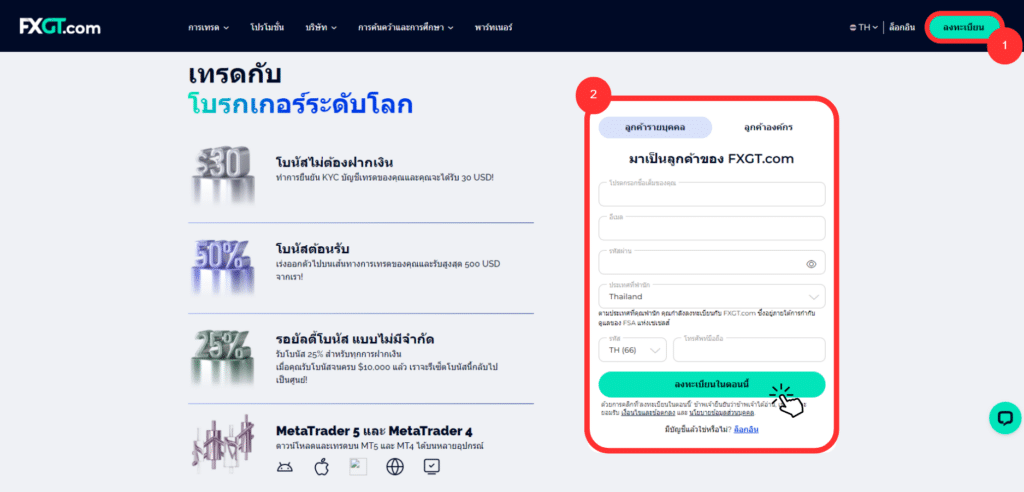Screen dimensions: 1024x492
Task: Click the FXGT.com logo
Action: [59, 26]
